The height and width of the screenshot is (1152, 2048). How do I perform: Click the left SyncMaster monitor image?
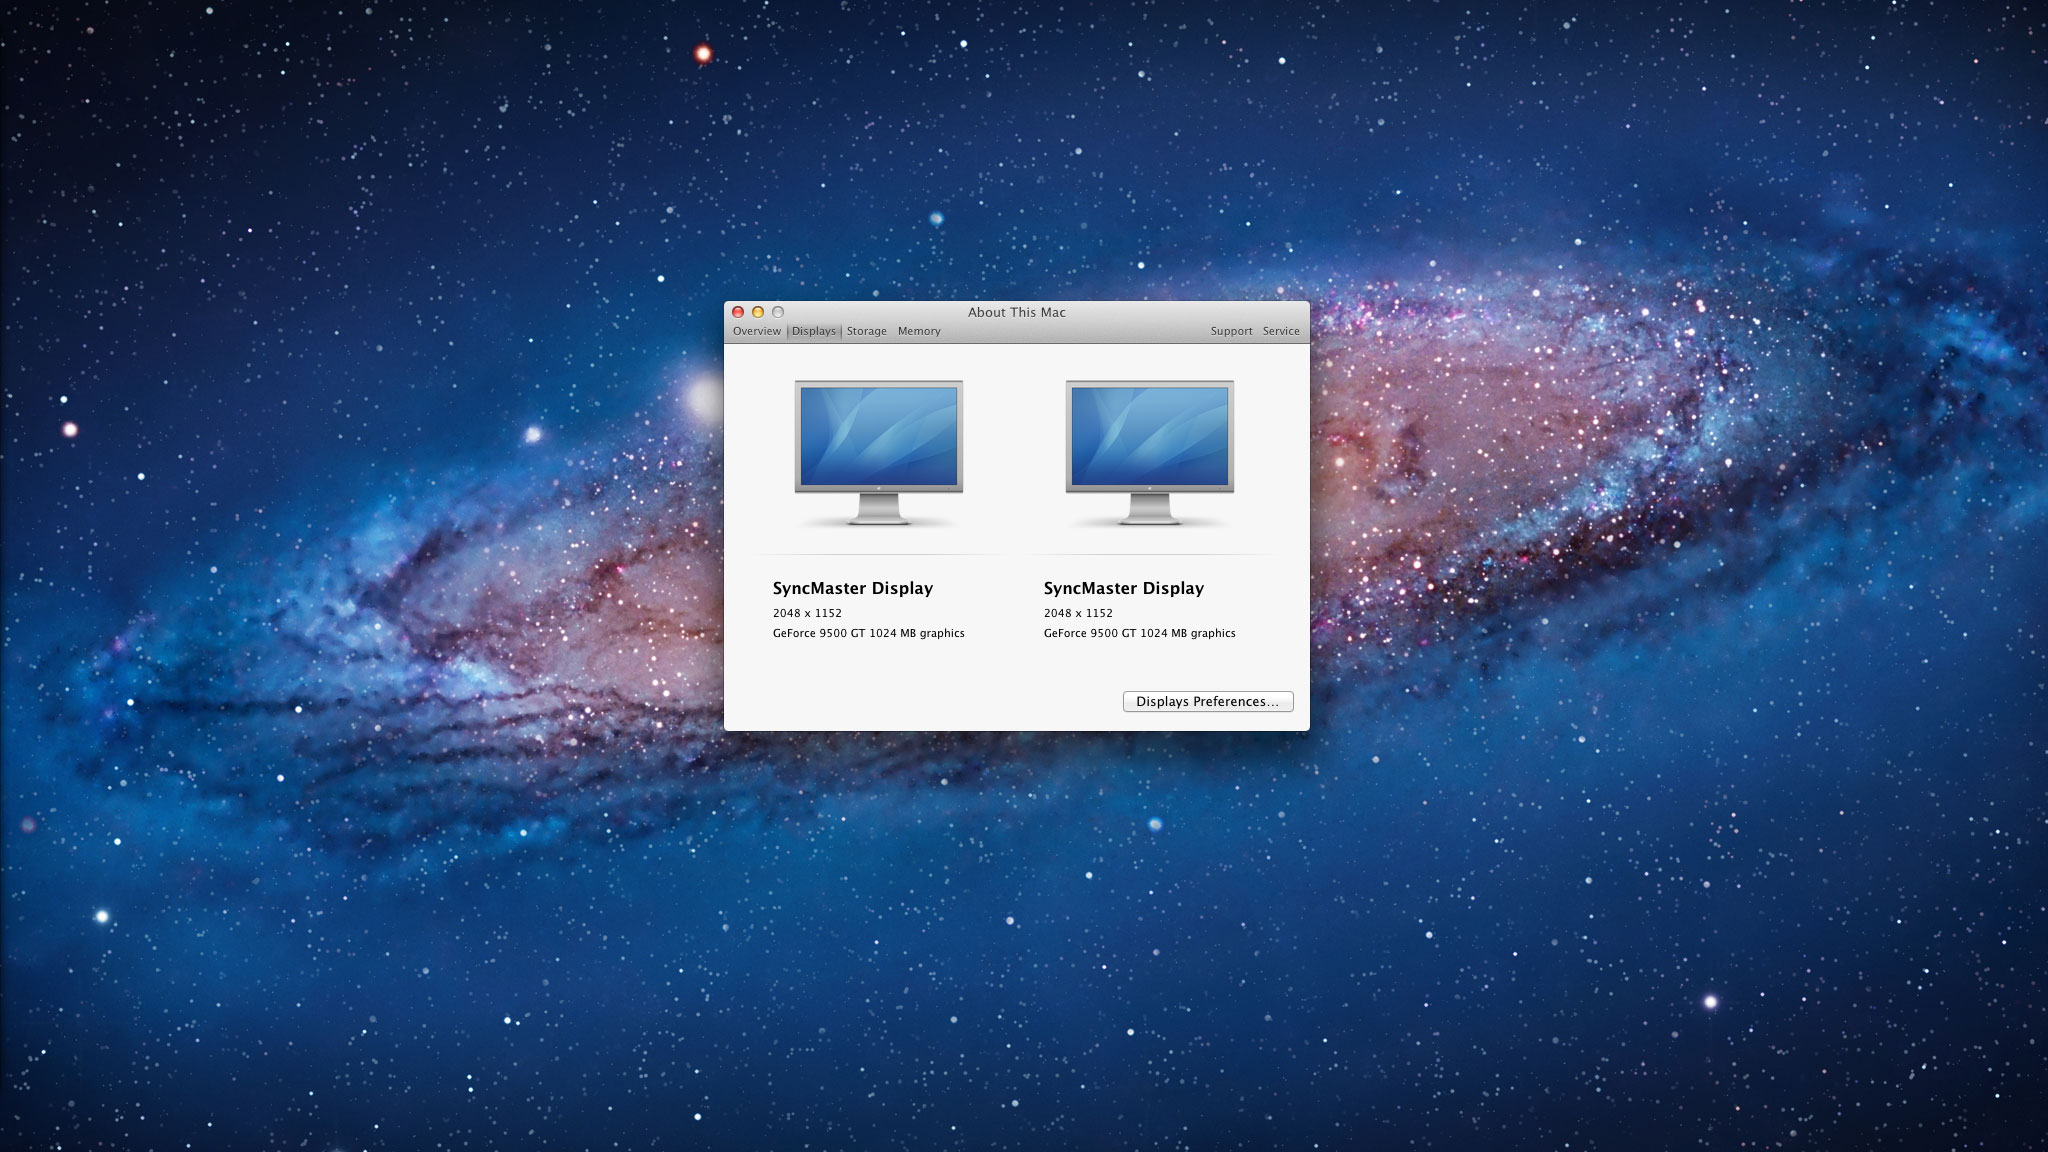pos(879,453)
